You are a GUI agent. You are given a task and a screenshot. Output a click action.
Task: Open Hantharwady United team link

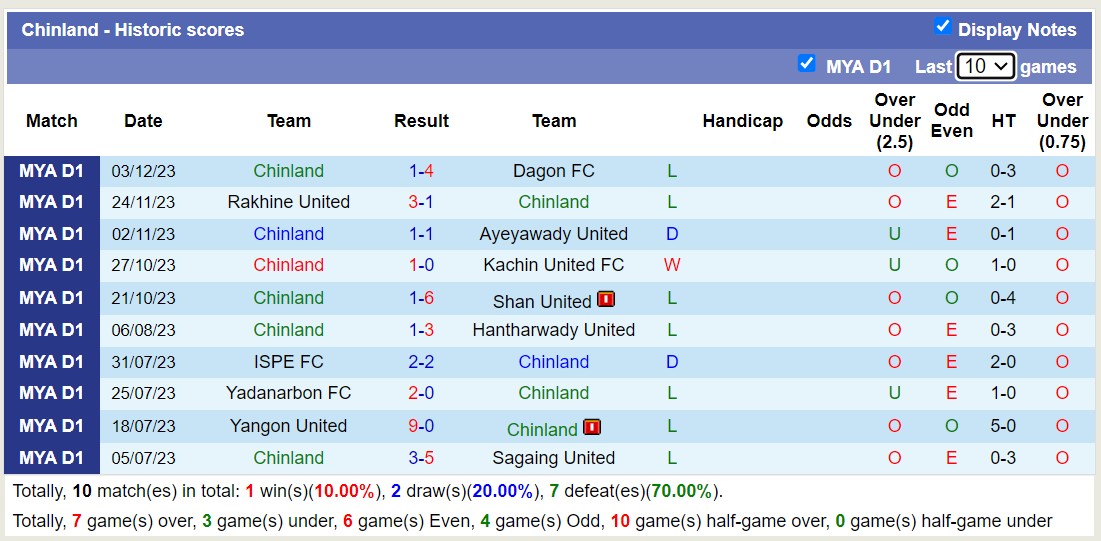point(553,330)
